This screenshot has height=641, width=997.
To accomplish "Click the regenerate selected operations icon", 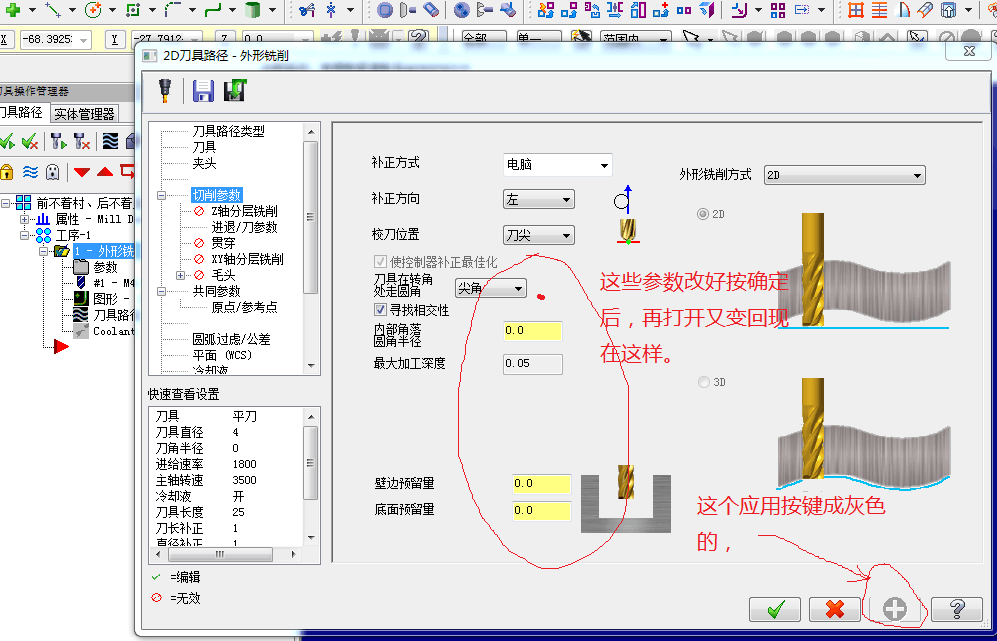I will click(58, 141).
